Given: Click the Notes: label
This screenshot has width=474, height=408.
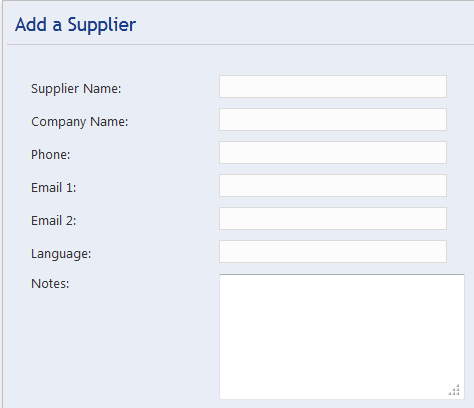Looking at the screenshot, I should coord(50,284).
